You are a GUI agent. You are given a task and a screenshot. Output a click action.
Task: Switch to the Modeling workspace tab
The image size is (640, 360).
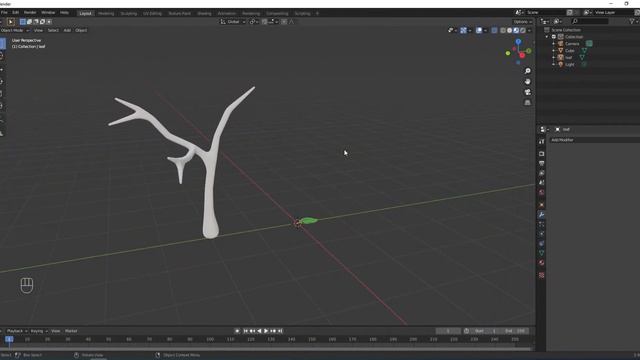(x=106, y=13)
